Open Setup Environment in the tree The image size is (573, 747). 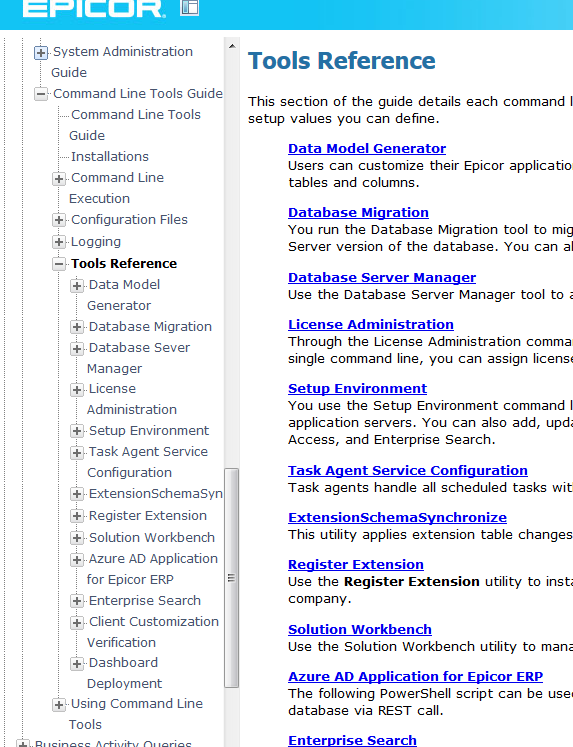tap(149, 430)
